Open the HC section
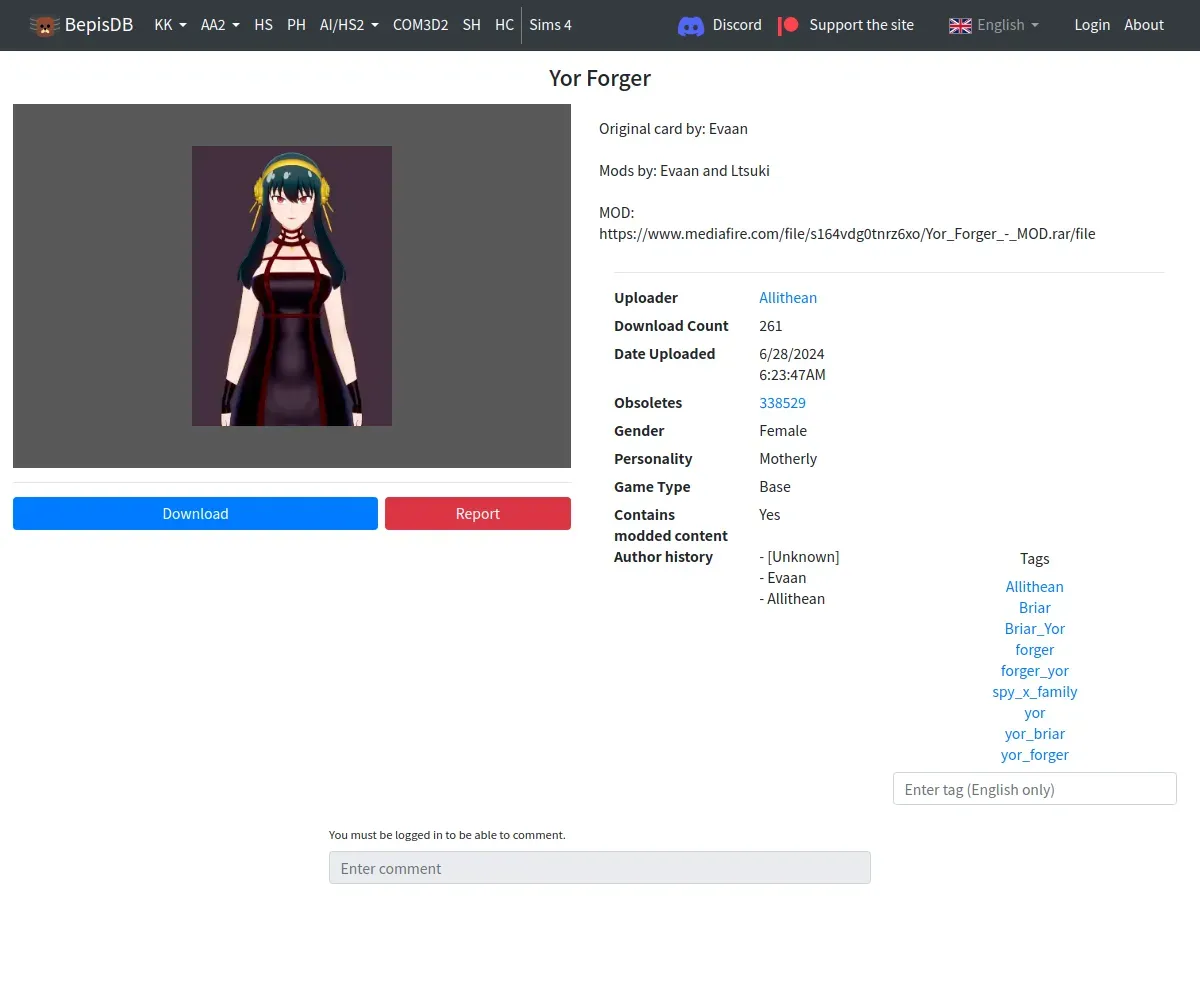 click(504, 25)
